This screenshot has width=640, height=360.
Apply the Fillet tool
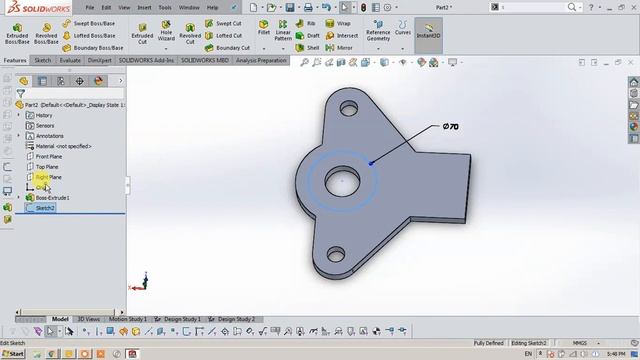click(264, 27)
